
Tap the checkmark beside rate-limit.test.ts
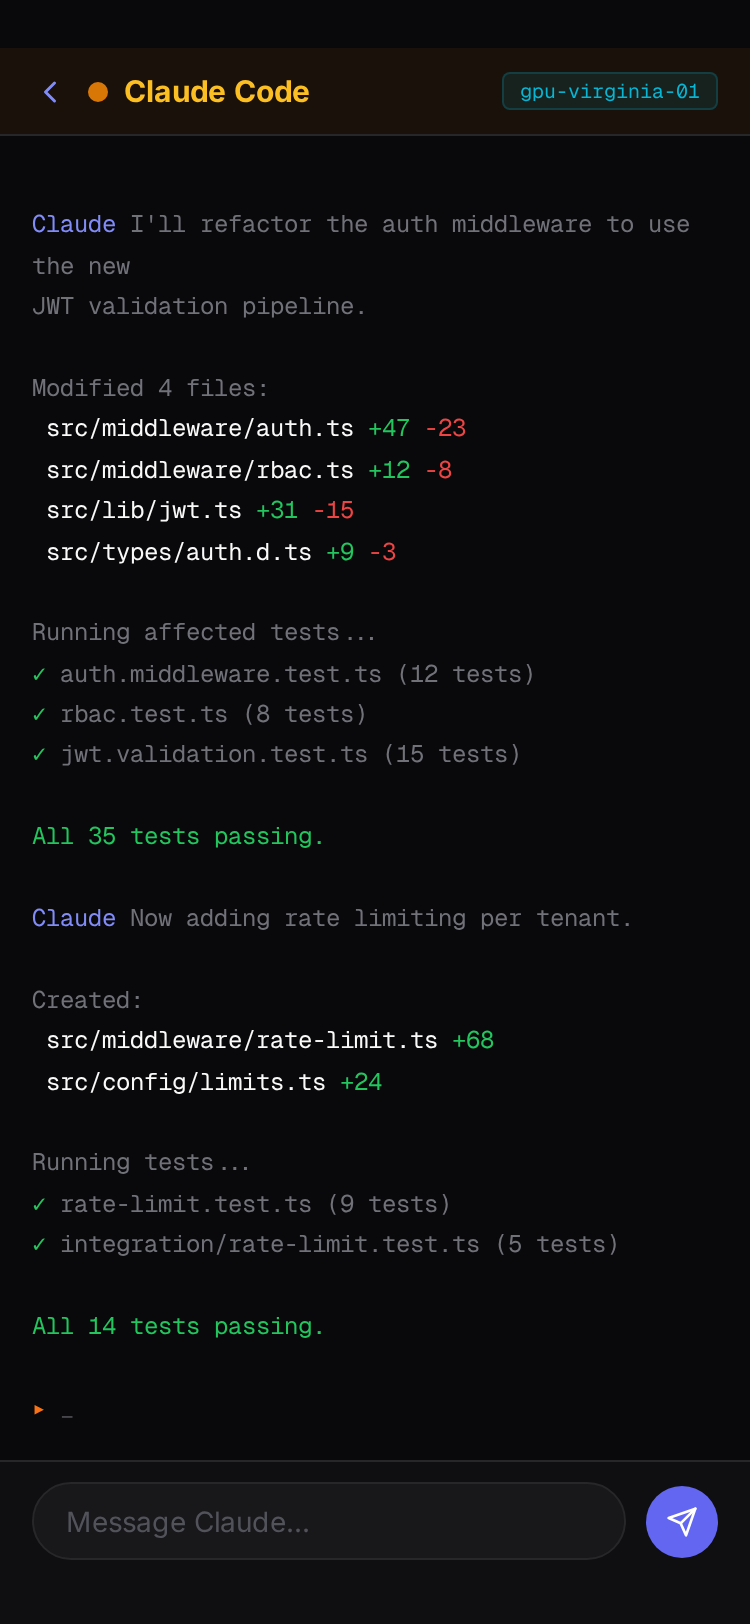click(x=39, y=1204)
